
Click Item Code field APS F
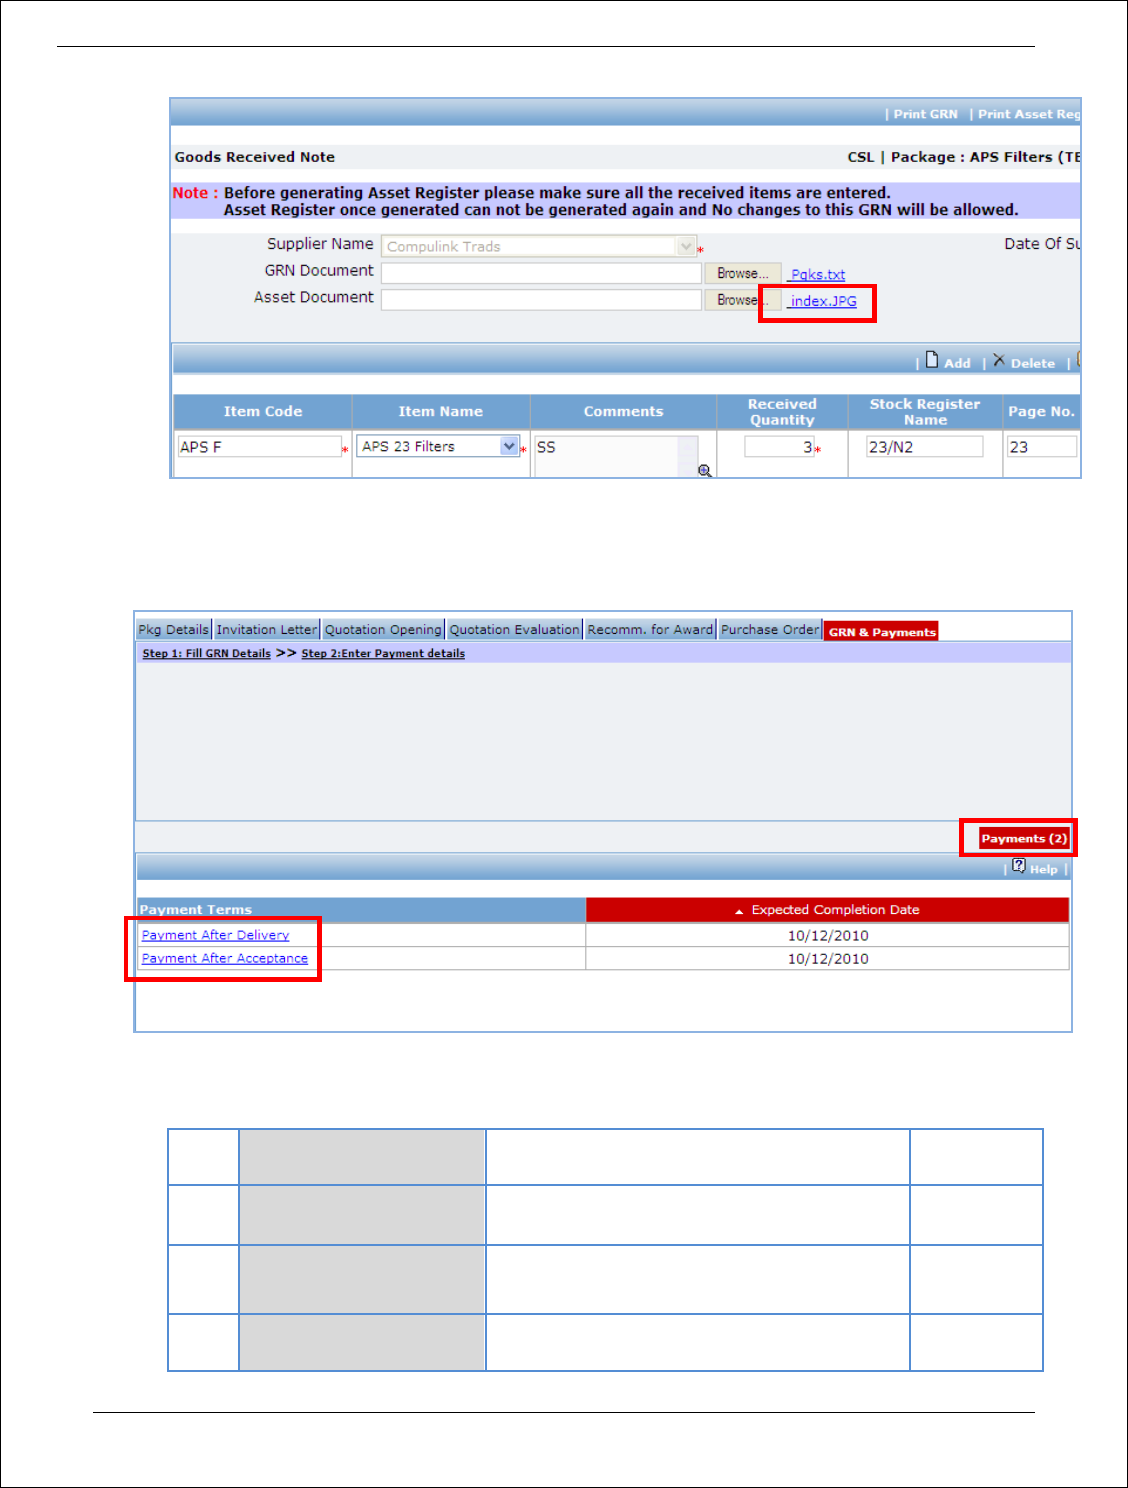[260, 447]
